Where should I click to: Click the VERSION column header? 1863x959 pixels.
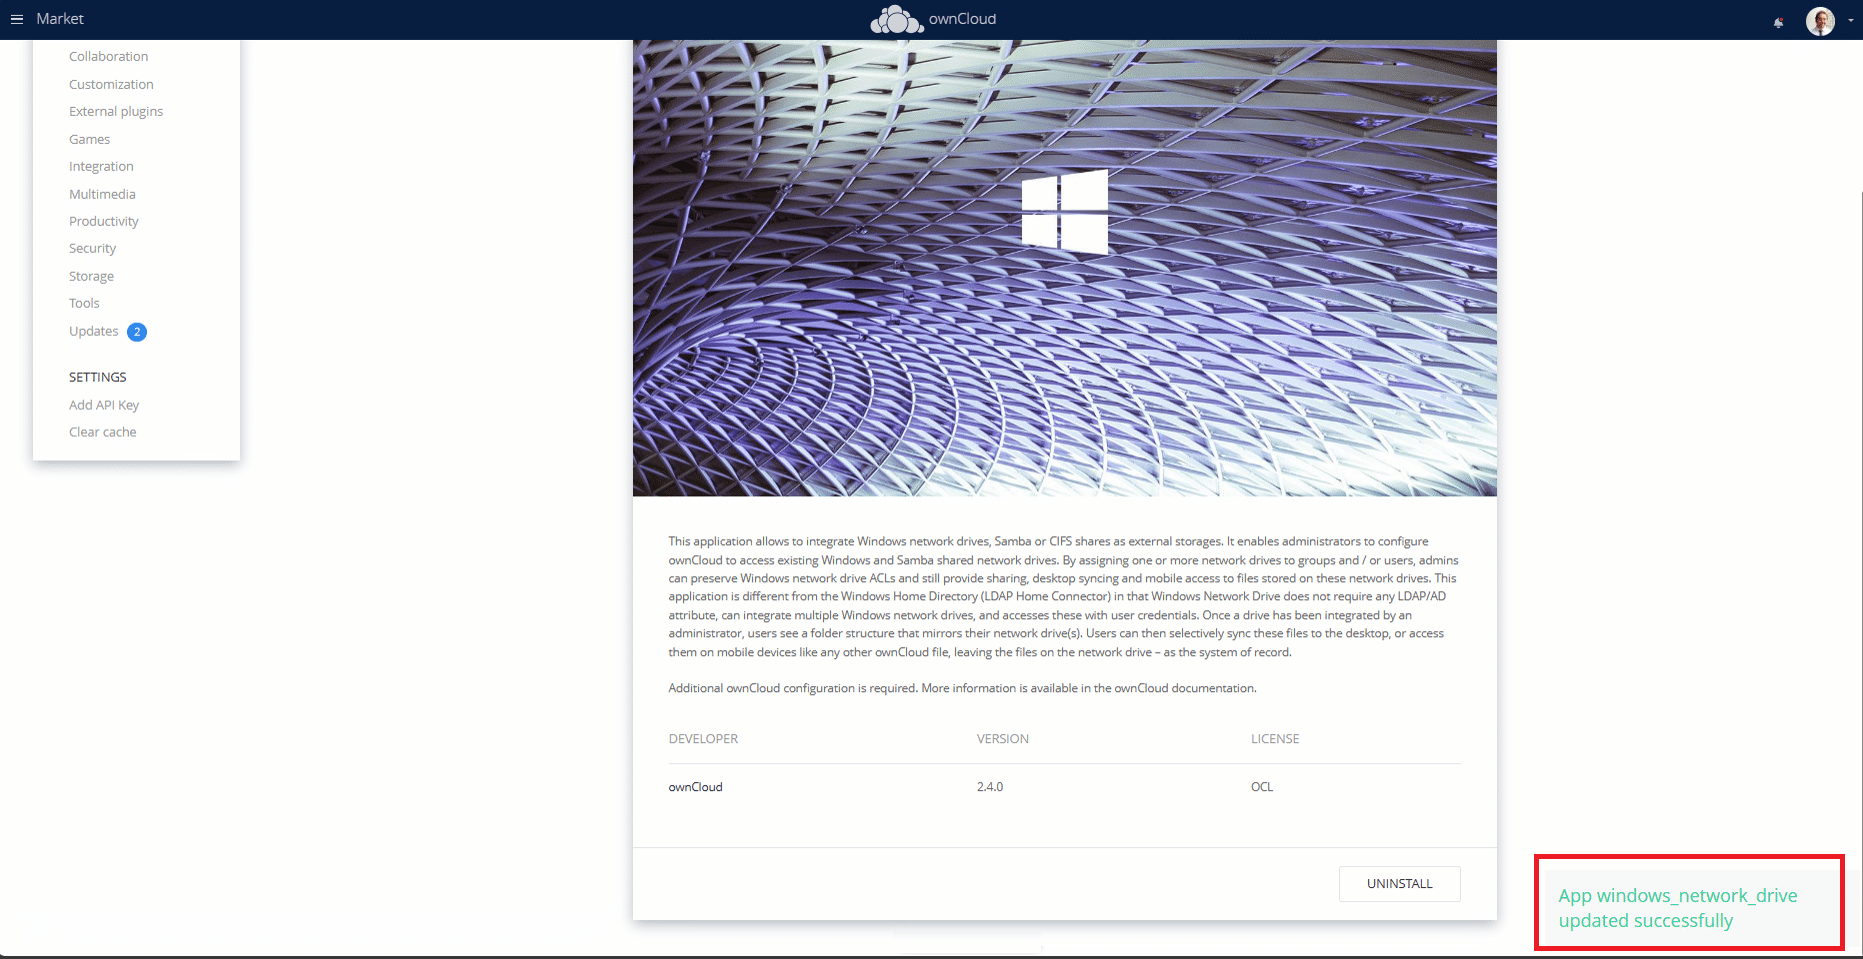1003,739
